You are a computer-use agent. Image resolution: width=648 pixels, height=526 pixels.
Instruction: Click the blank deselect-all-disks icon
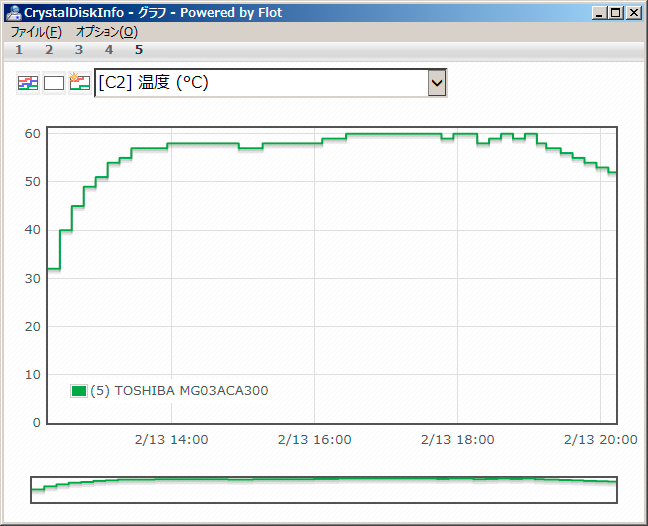click(x=54, y=83)
